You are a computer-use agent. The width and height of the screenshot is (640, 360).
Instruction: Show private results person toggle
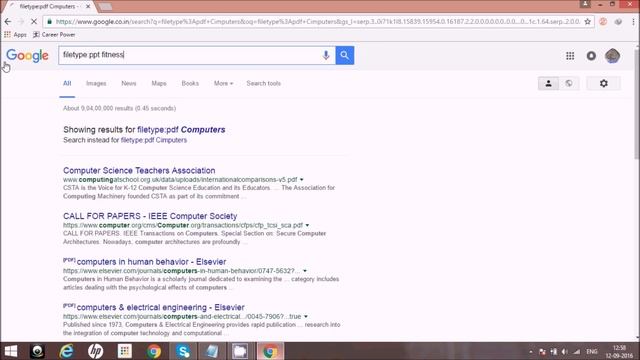point(548,83)
